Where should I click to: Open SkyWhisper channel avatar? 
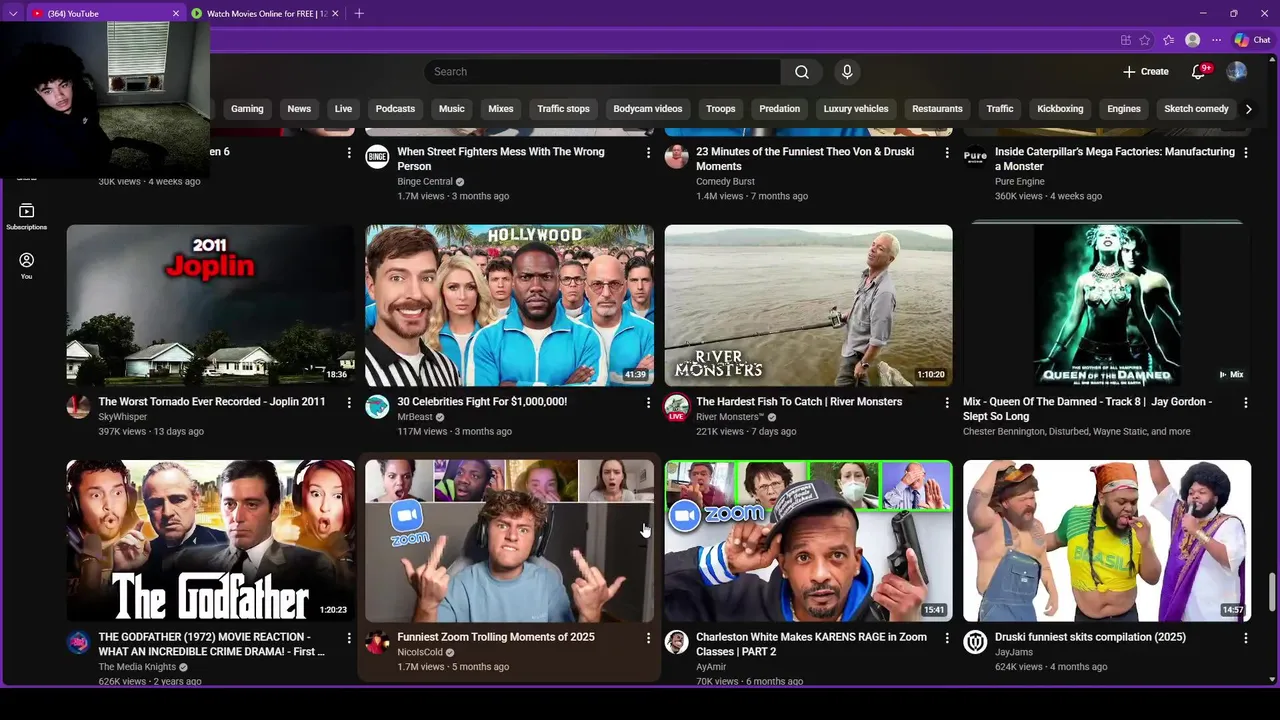click(78, 407)
